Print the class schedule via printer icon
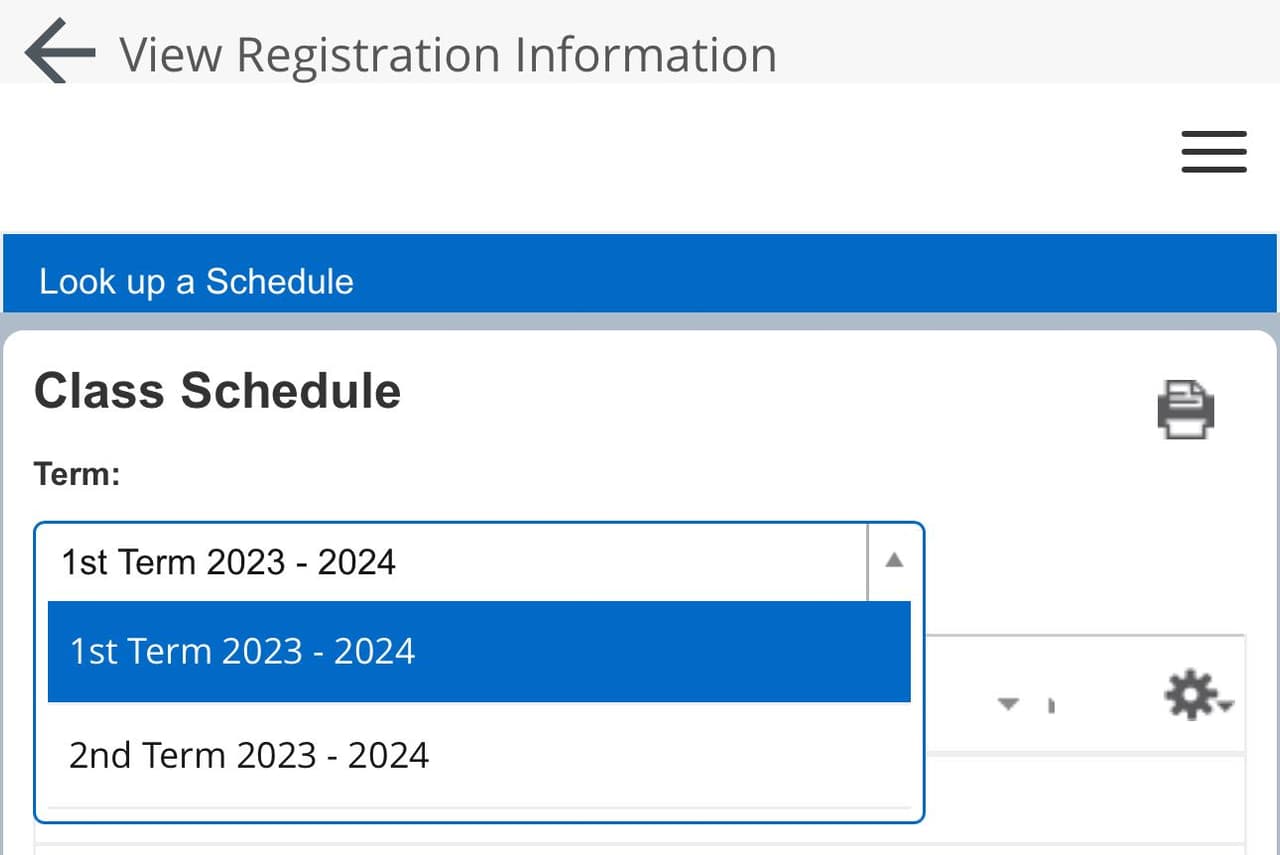The image size is (1280, 855). [x=1186, y=408]
